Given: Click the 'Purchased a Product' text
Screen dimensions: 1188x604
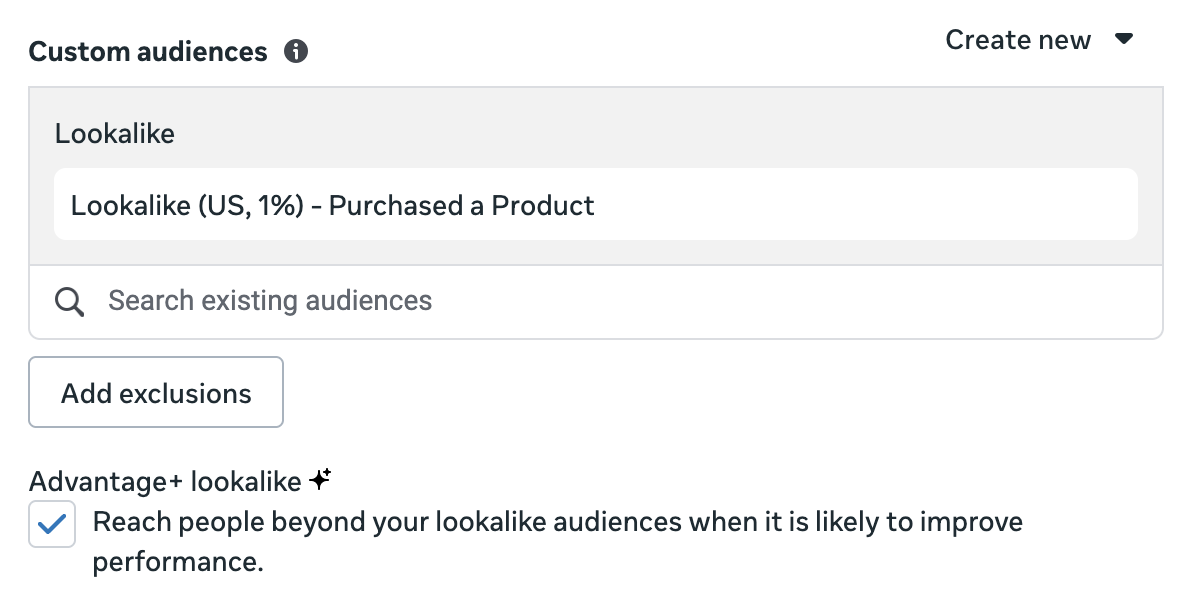Looking at the screenshot, I should point(462,206).
